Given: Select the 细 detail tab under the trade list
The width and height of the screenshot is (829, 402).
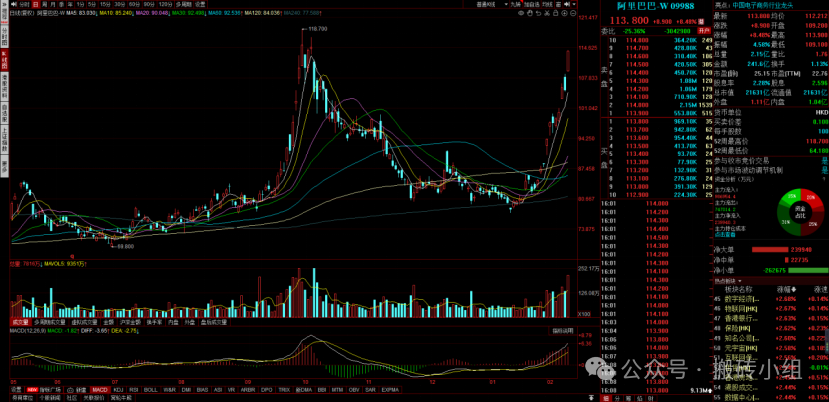Looking at the screenshot, I should 606,398.
